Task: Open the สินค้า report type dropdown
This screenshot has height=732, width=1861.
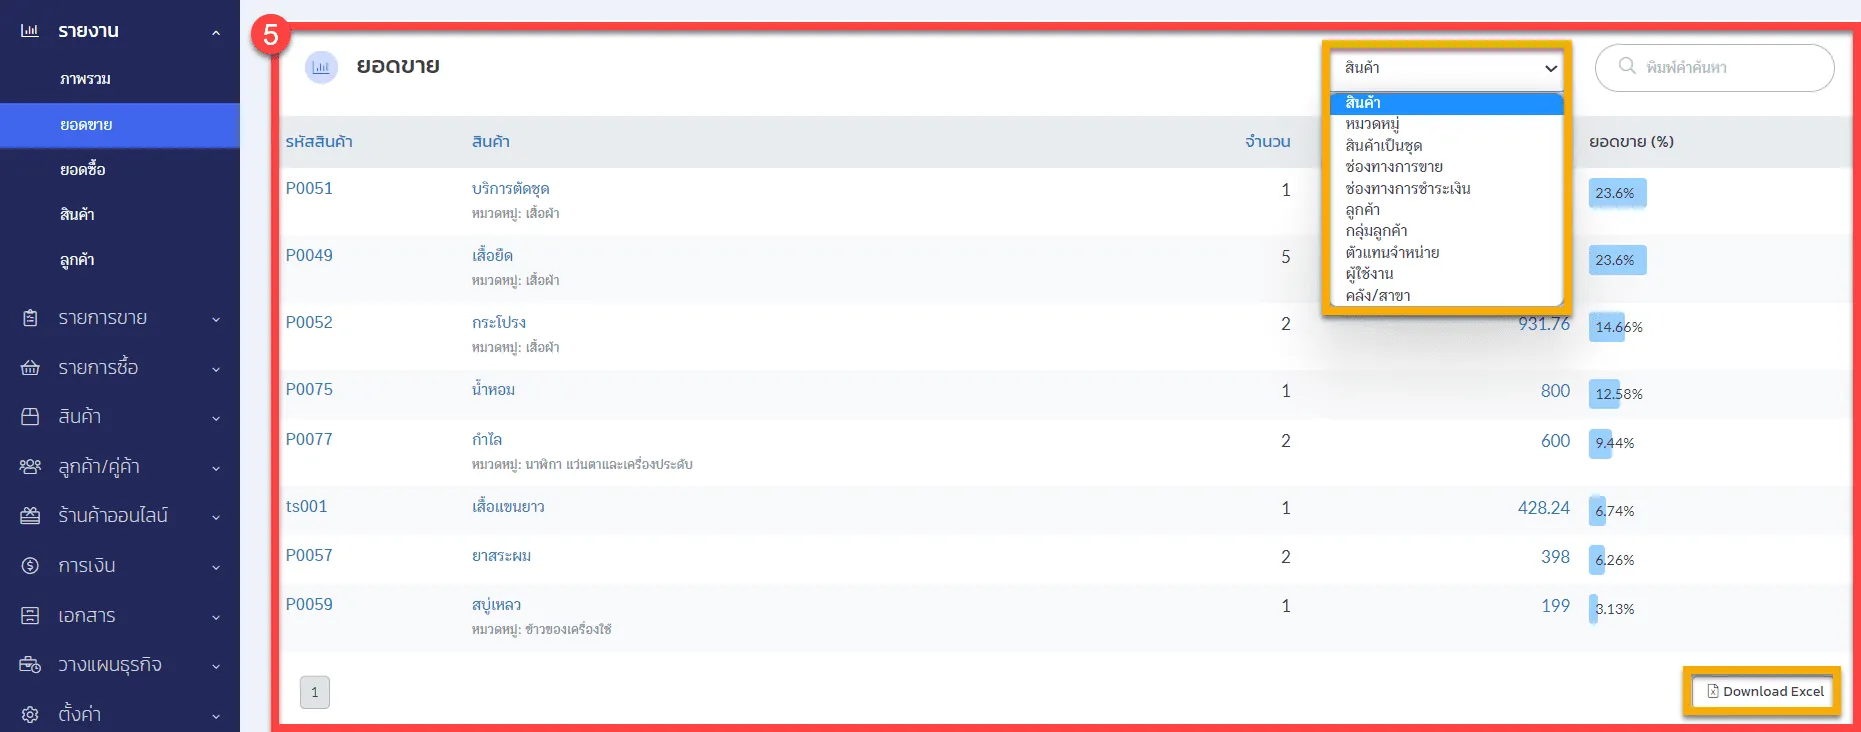Action: [x=1447, y=68]
